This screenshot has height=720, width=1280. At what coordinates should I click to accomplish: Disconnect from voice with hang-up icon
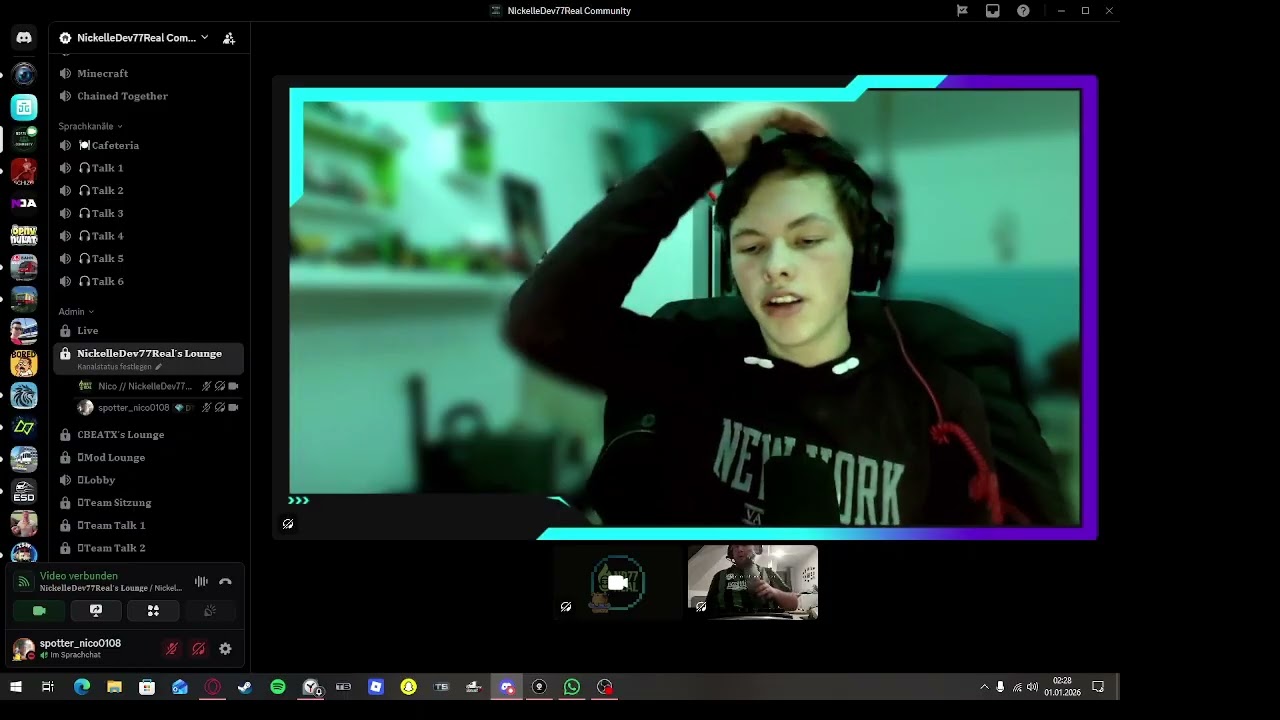pos(225,581)
